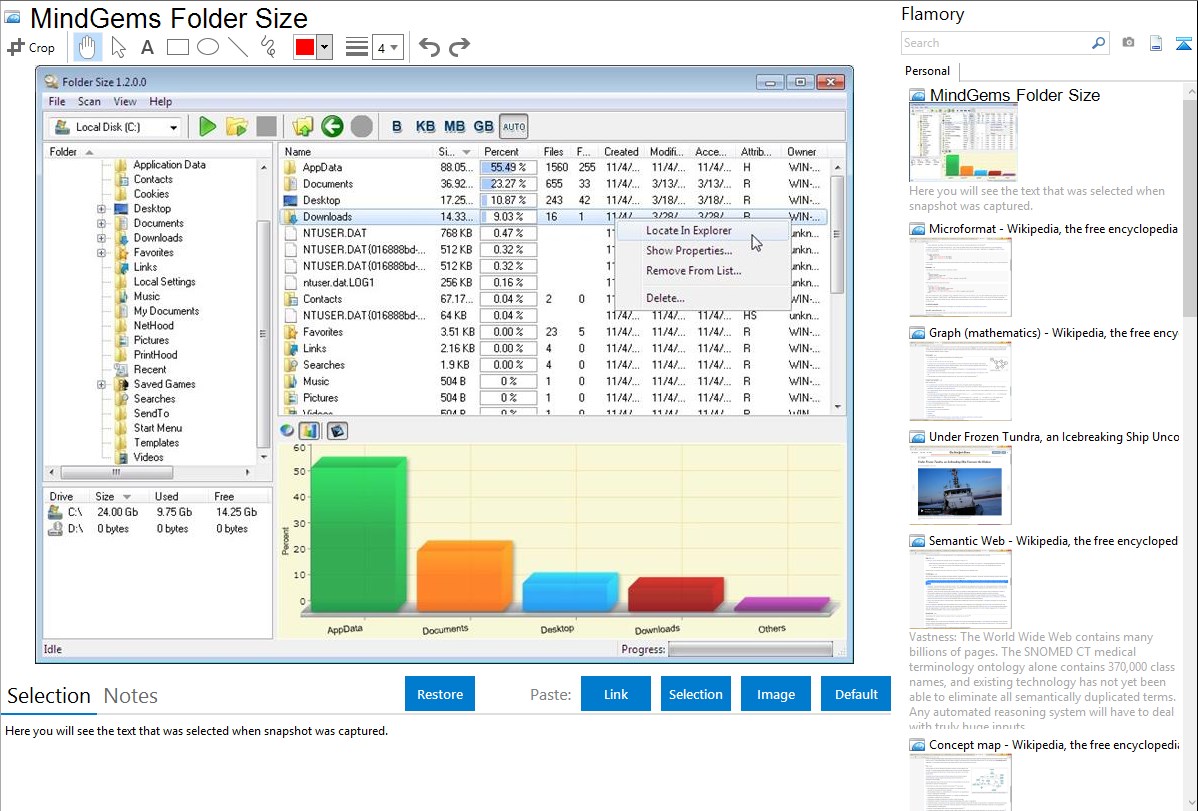The height and width of the screenshot is (811, 1198).
Task: Select the text annotation tool
Action: [x=147, y=47]
